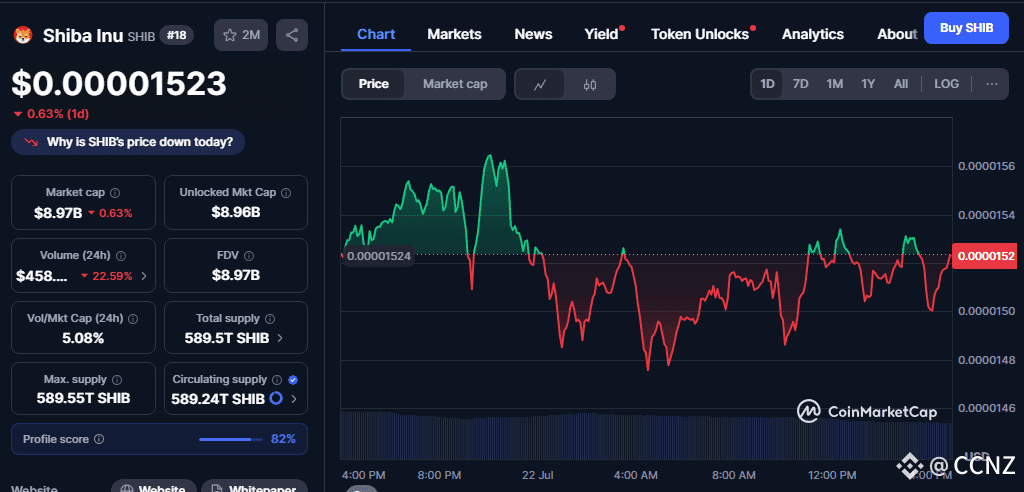The image size is (1024, 492).
Task: Click the globe icon on Website button
Action: point(128,489)
